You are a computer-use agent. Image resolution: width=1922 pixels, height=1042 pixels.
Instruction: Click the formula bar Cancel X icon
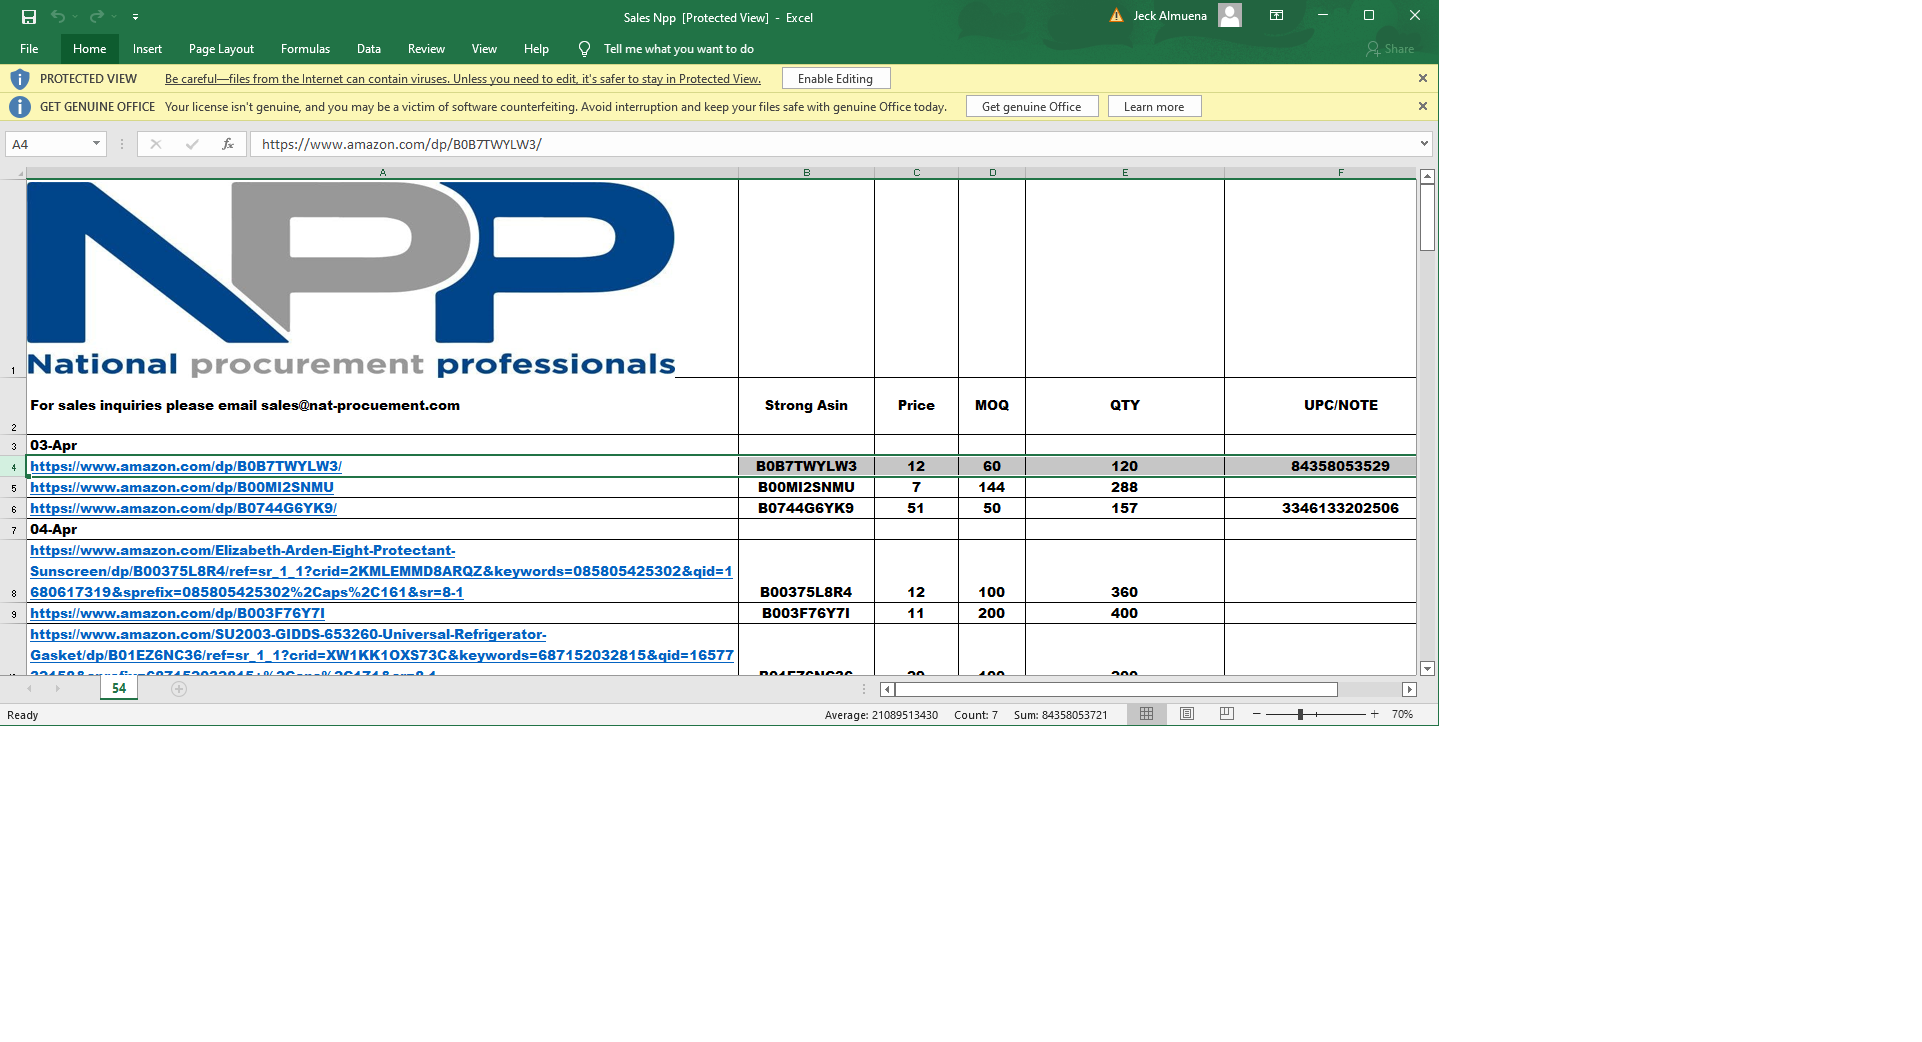pos(156,144)
